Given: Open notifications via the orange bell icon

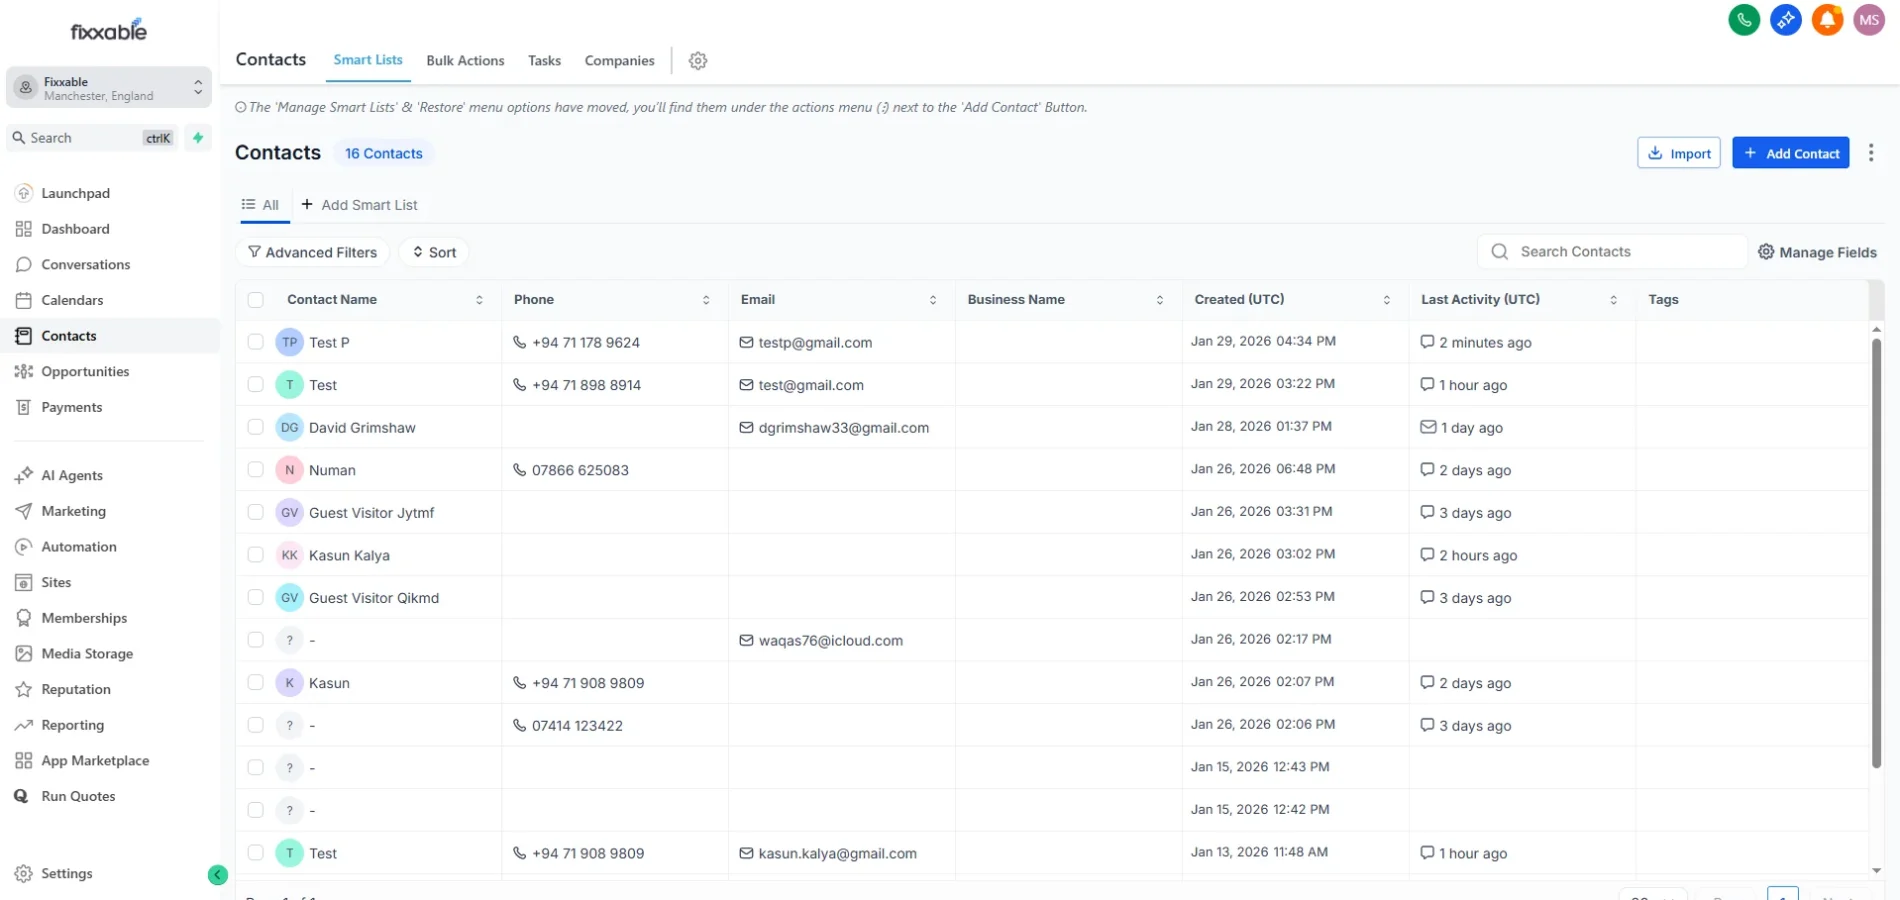Looking at the screenshot, I should coord(1828,20).
